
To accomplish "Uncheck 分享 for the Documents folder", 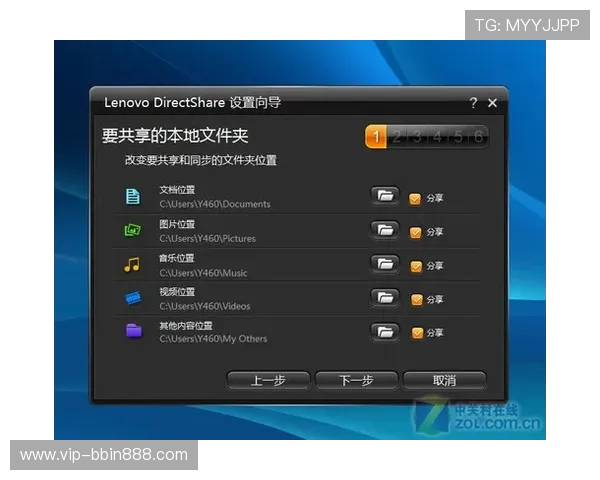I will click(415, 199).
